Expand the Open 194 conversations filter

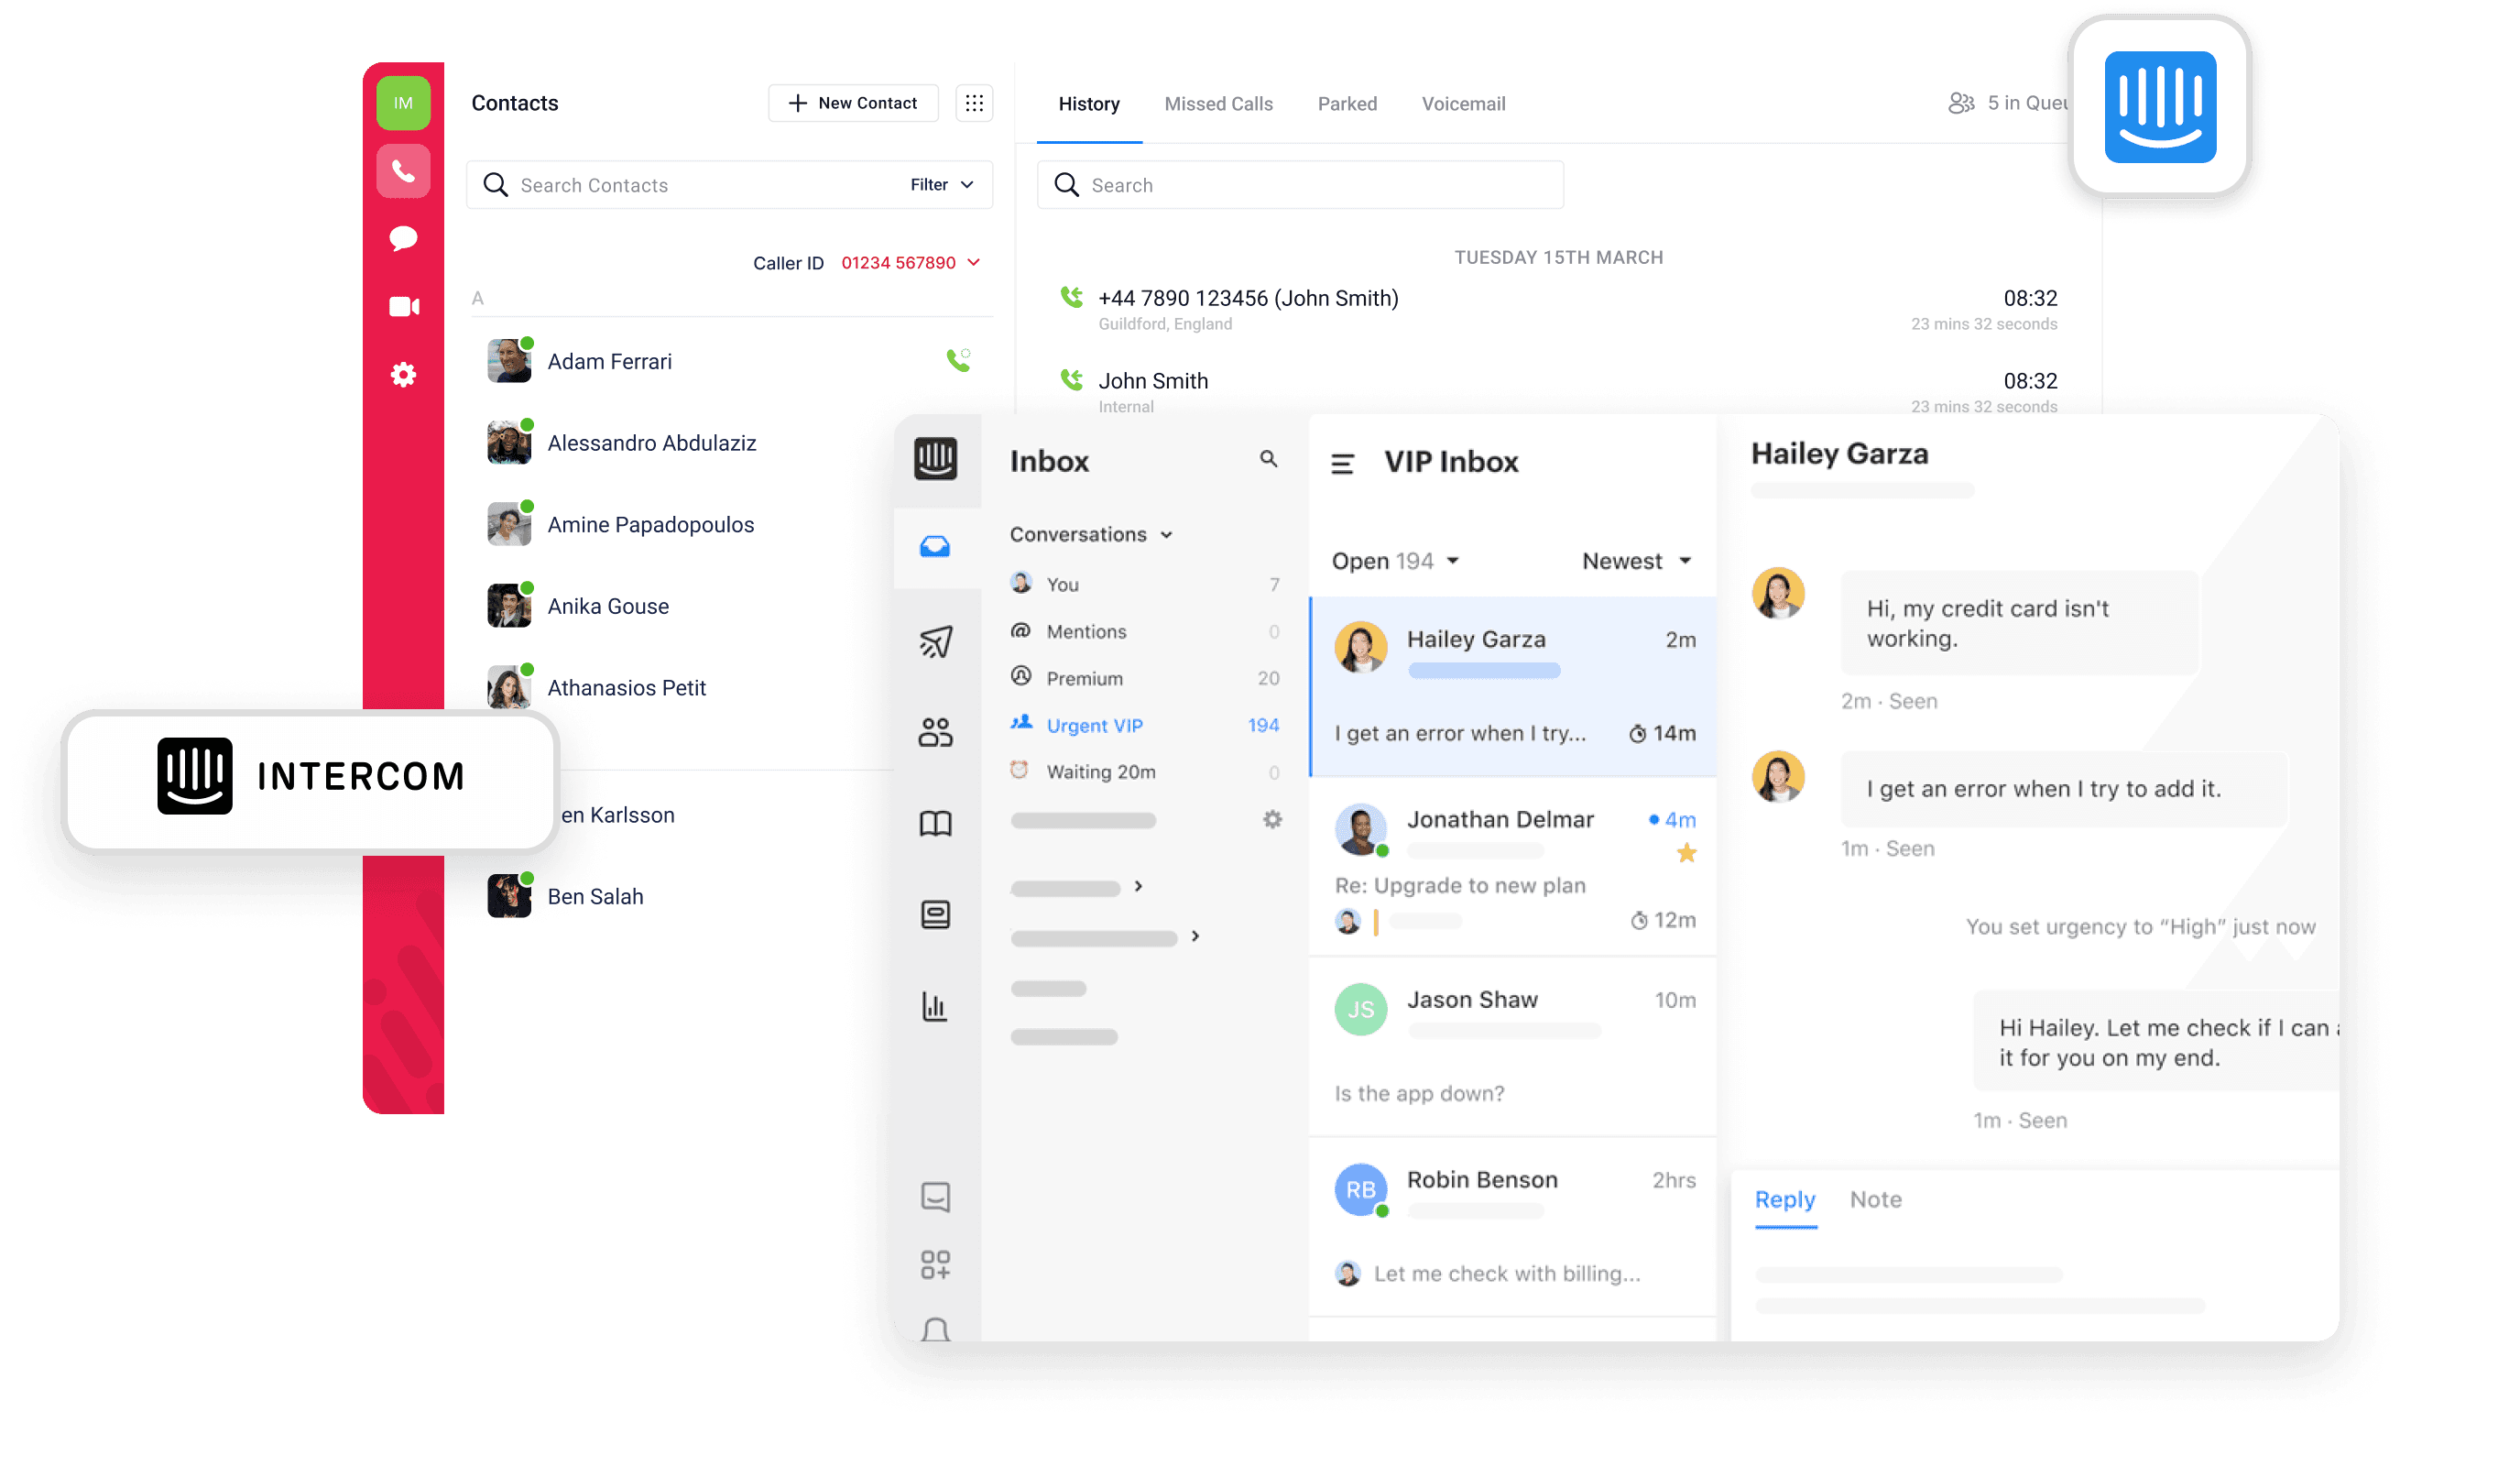[1394, 560]
